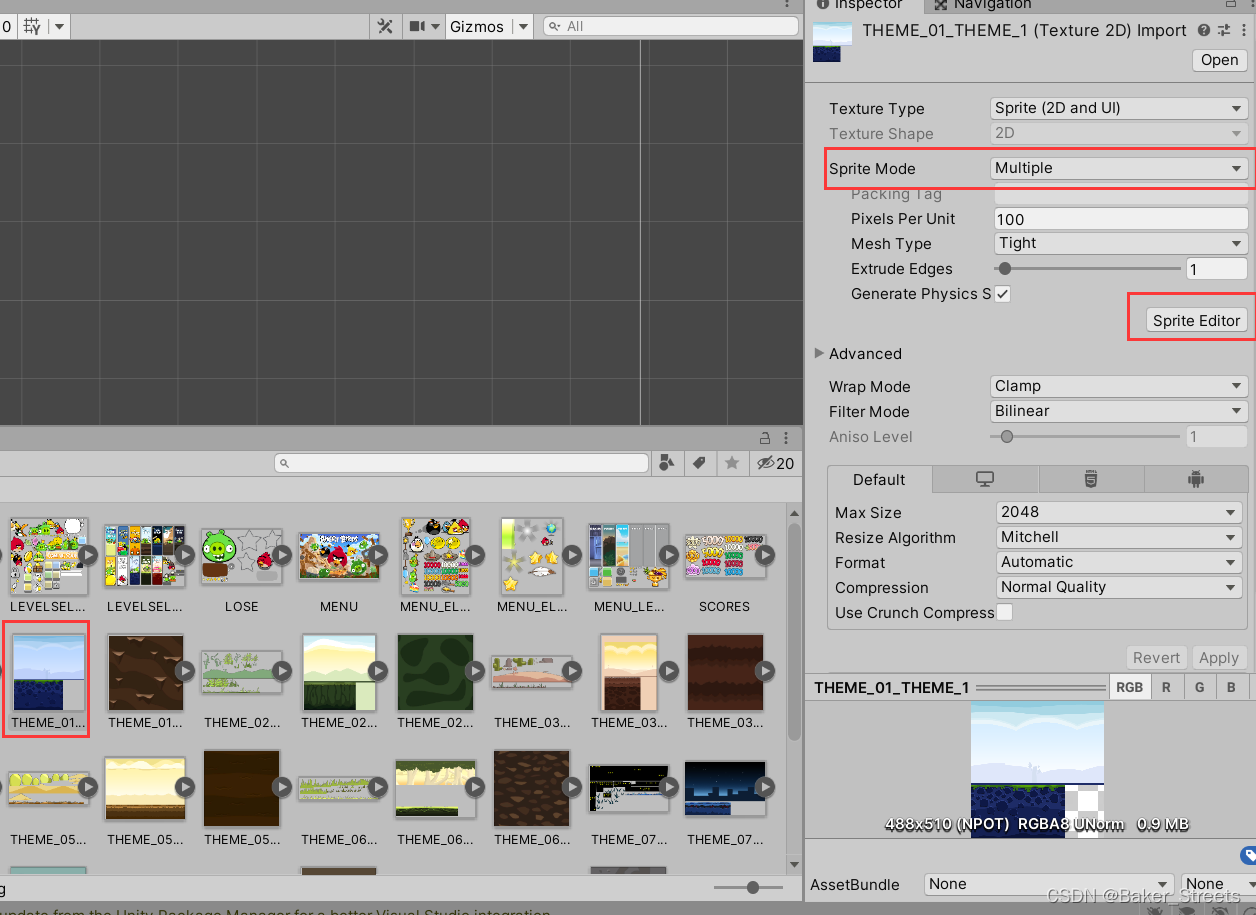This screenshot has height=915, width=1256.
Task: Open the Project window more options menu
Action: point(787,437)
